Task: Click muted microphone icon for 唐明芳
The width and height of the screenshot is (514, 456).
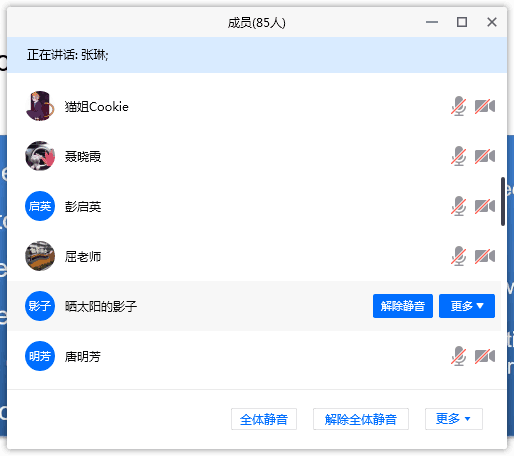Action: (x=459, y=356)
